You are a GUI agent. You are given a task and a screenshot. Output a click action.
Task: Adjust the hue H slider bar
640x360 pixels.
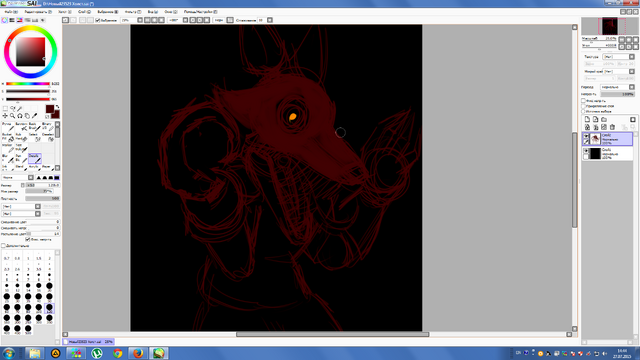click(28, 84)
